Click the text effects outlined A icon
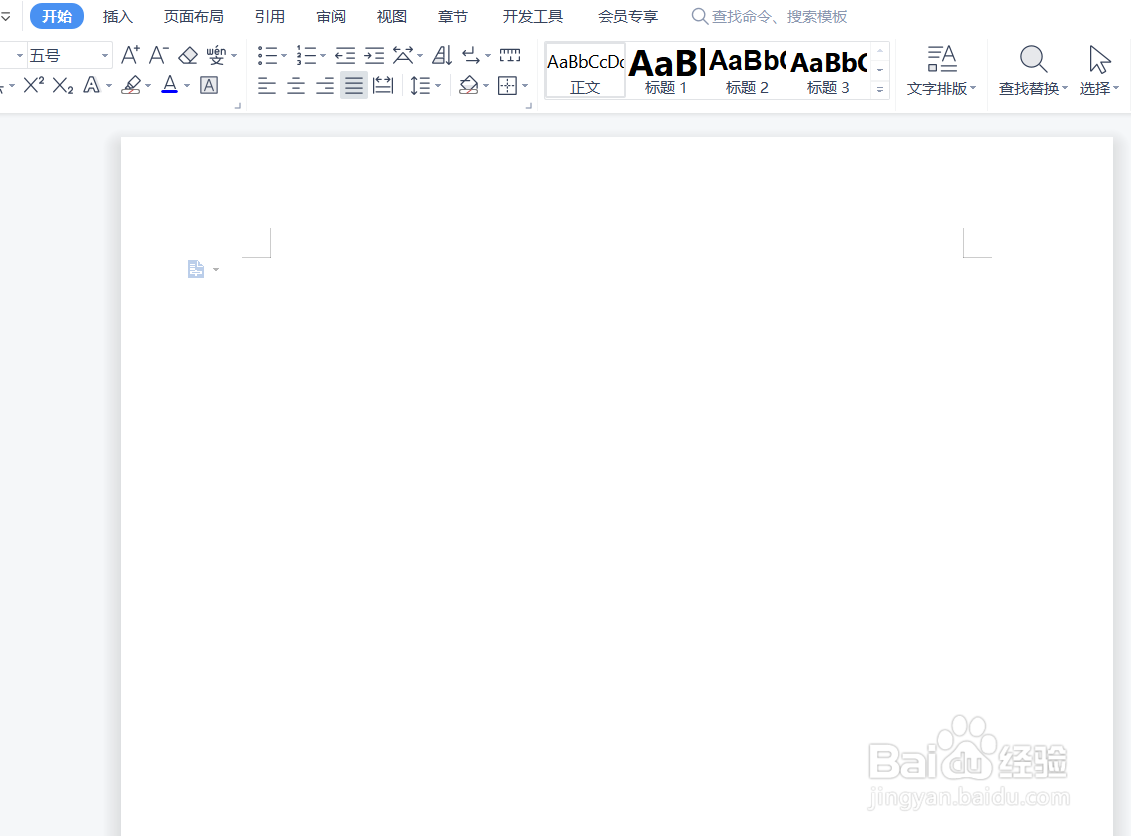This screenshot has height=836, width=1131. click(x=91, y=85)
